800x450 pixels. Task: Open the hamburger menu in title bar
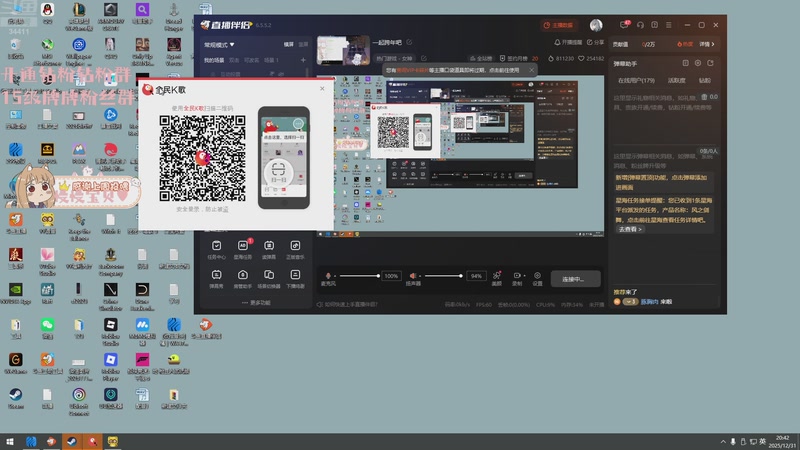coord(668,24)
